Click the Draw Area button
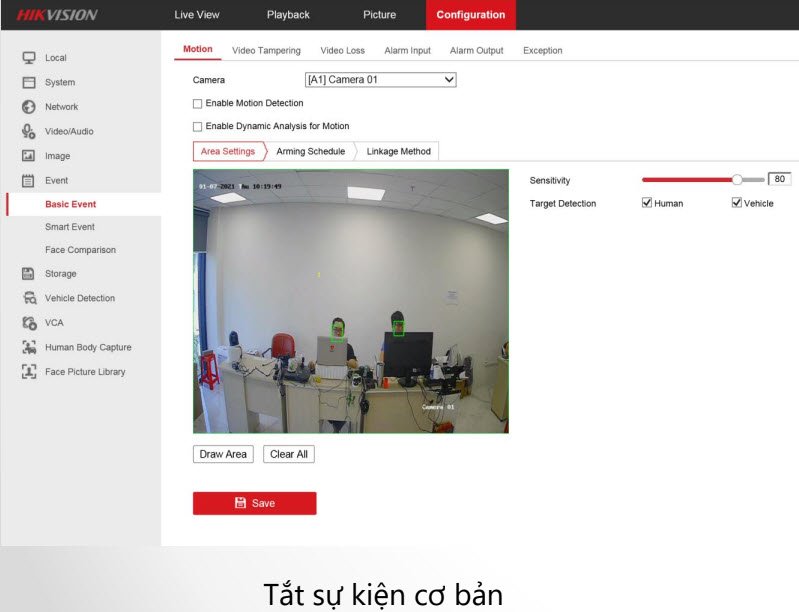Screen dimensions: 799x612 pyautogui.click(x=223, y=454)
